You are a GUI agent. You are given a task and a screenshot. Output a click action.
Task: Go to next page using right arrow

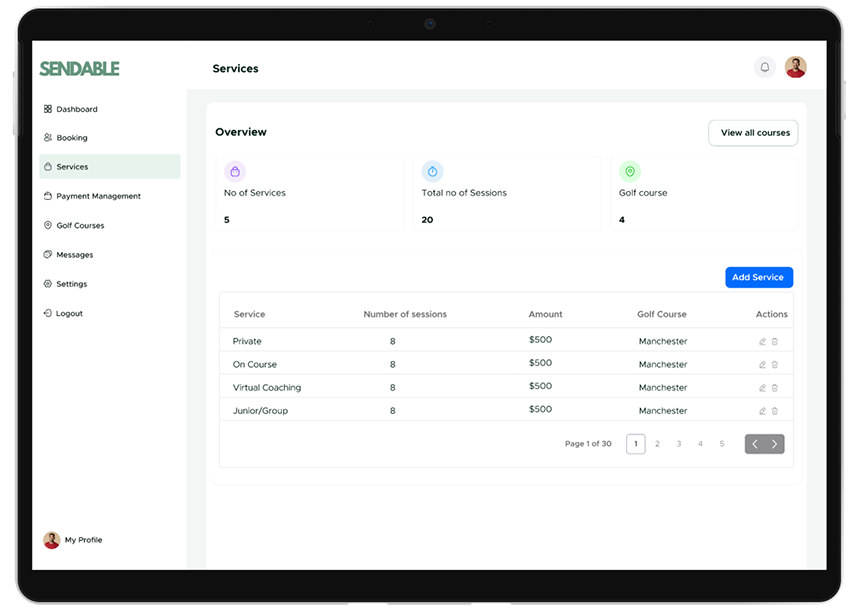point(774,444)
